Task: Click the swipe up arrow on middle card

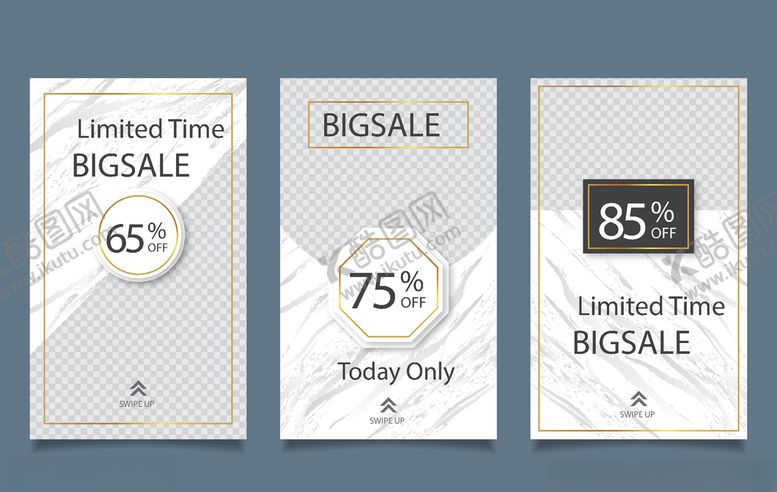Action: [x=388, y=405]
